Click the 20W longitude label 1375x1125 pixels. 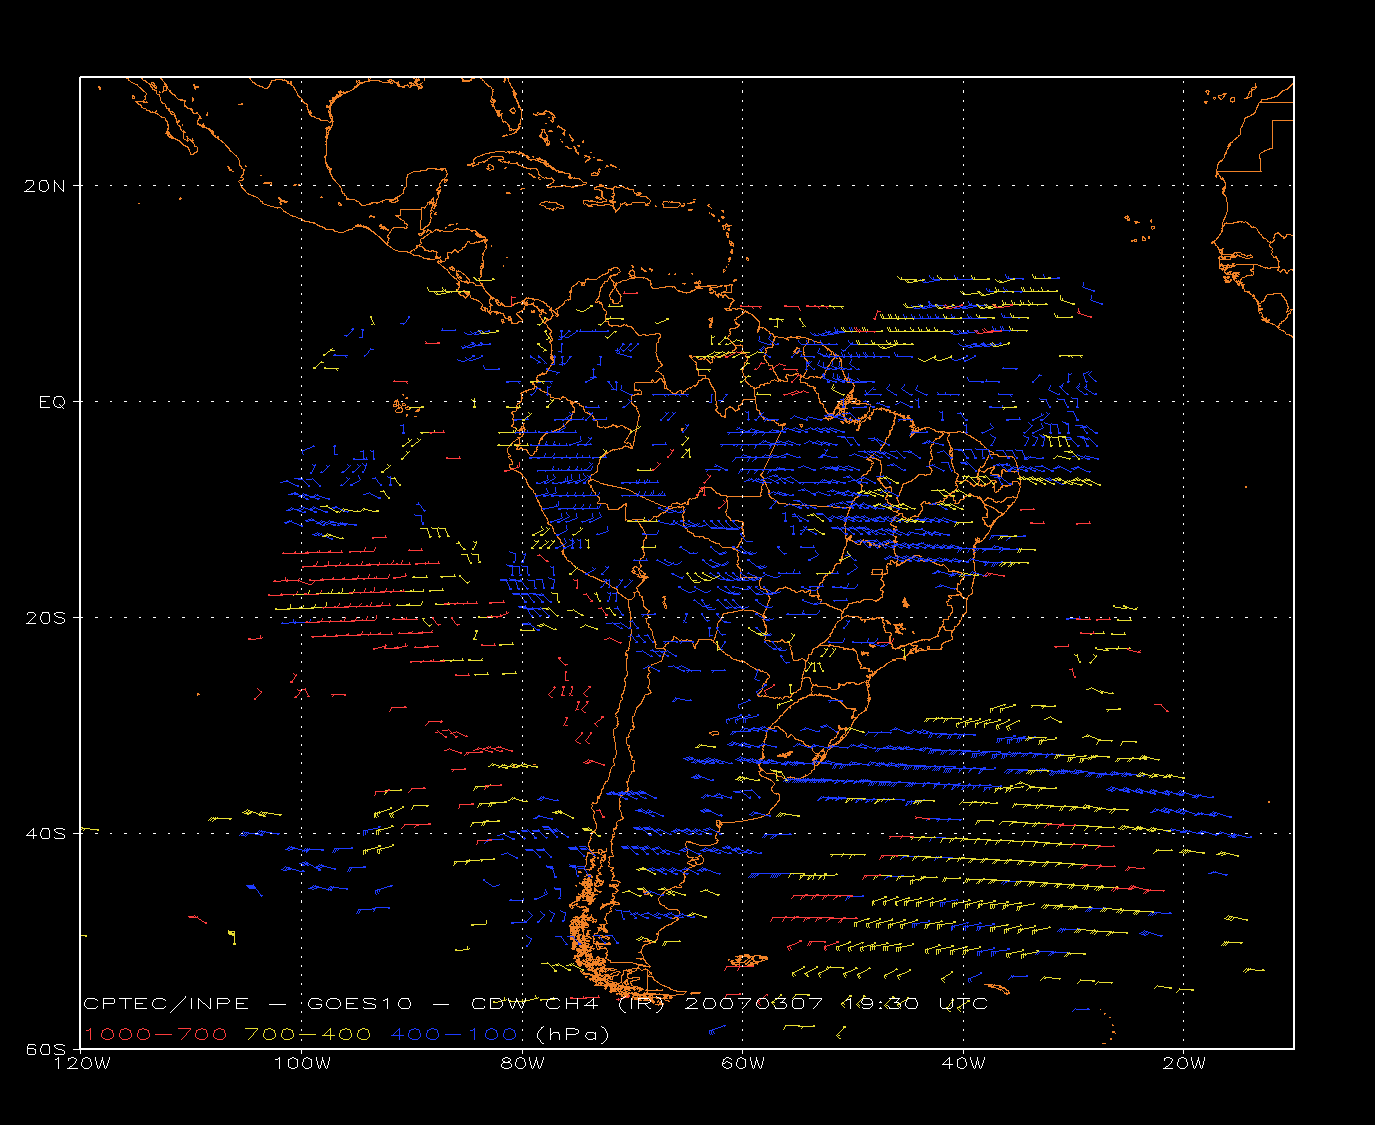point(1184,1063)
